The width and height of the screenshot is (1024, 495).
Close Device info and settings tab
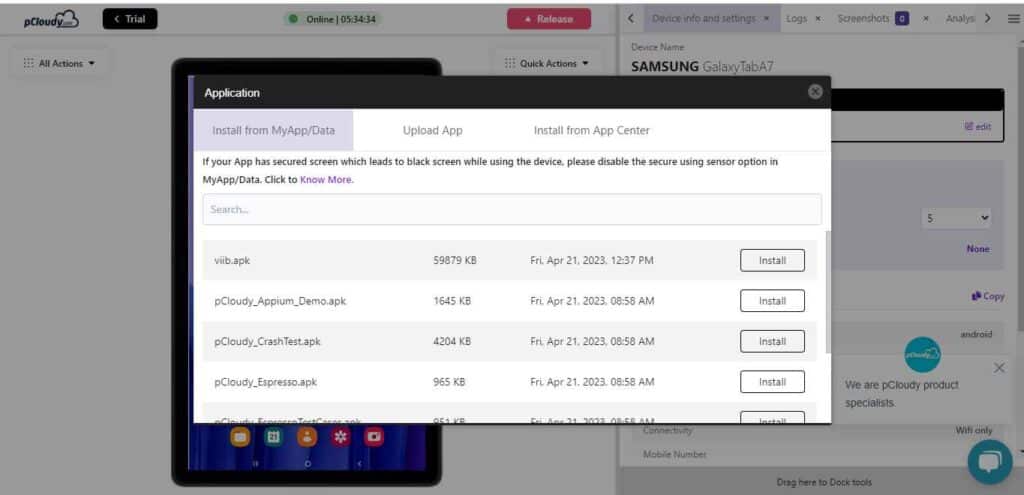[767, 19]
